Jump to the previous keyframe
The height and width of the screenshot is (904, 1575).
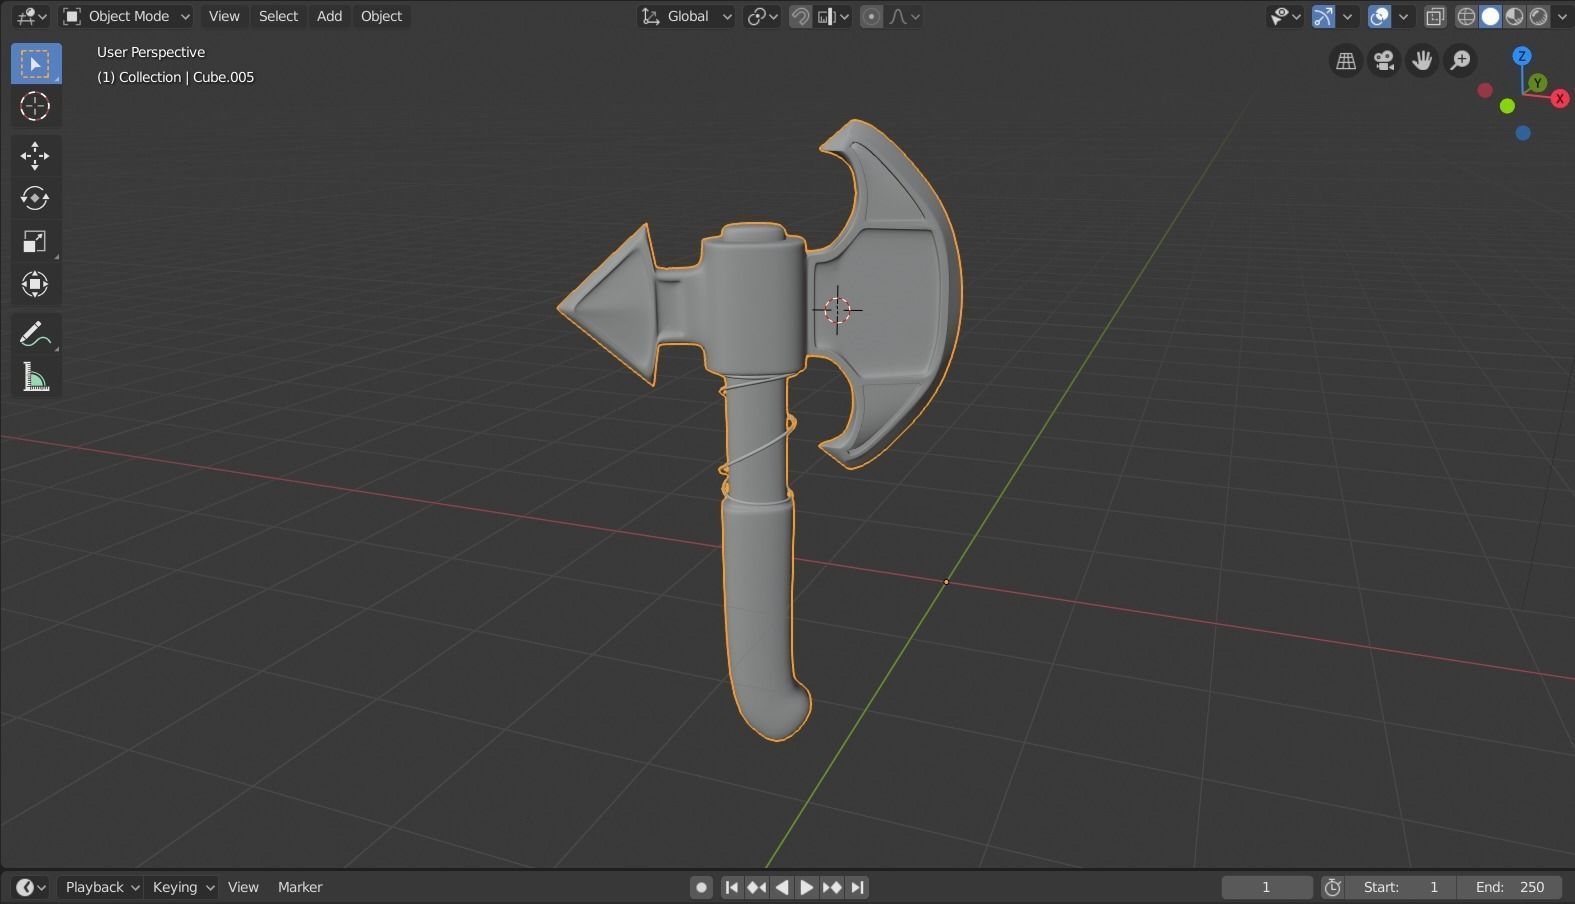point(757,887)
